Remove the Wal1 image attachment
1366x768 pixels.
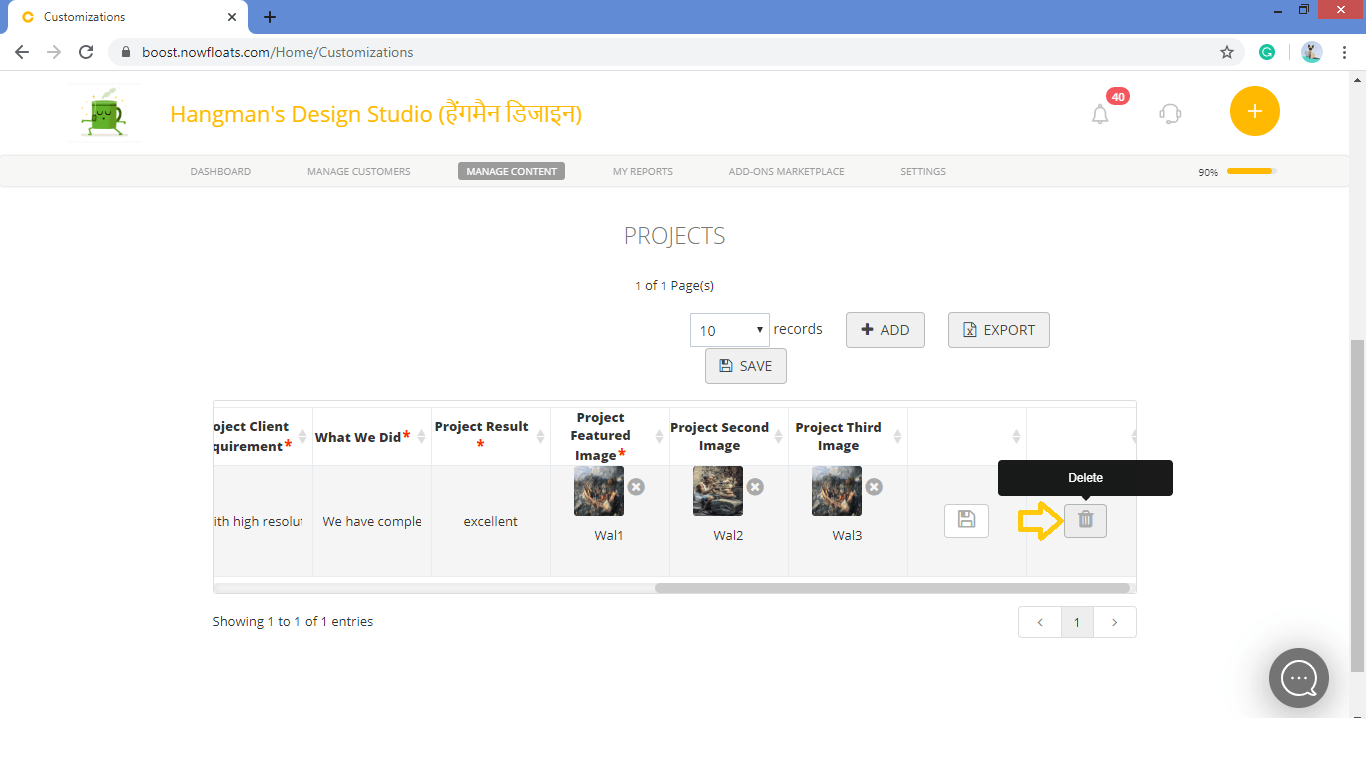(637, 487)
